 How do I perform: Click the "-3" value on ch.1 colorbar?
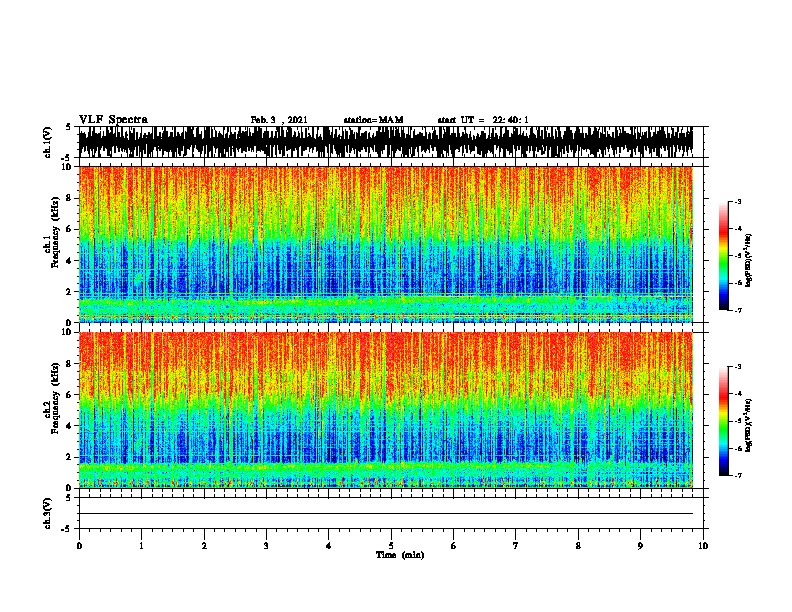click(738, 202)
